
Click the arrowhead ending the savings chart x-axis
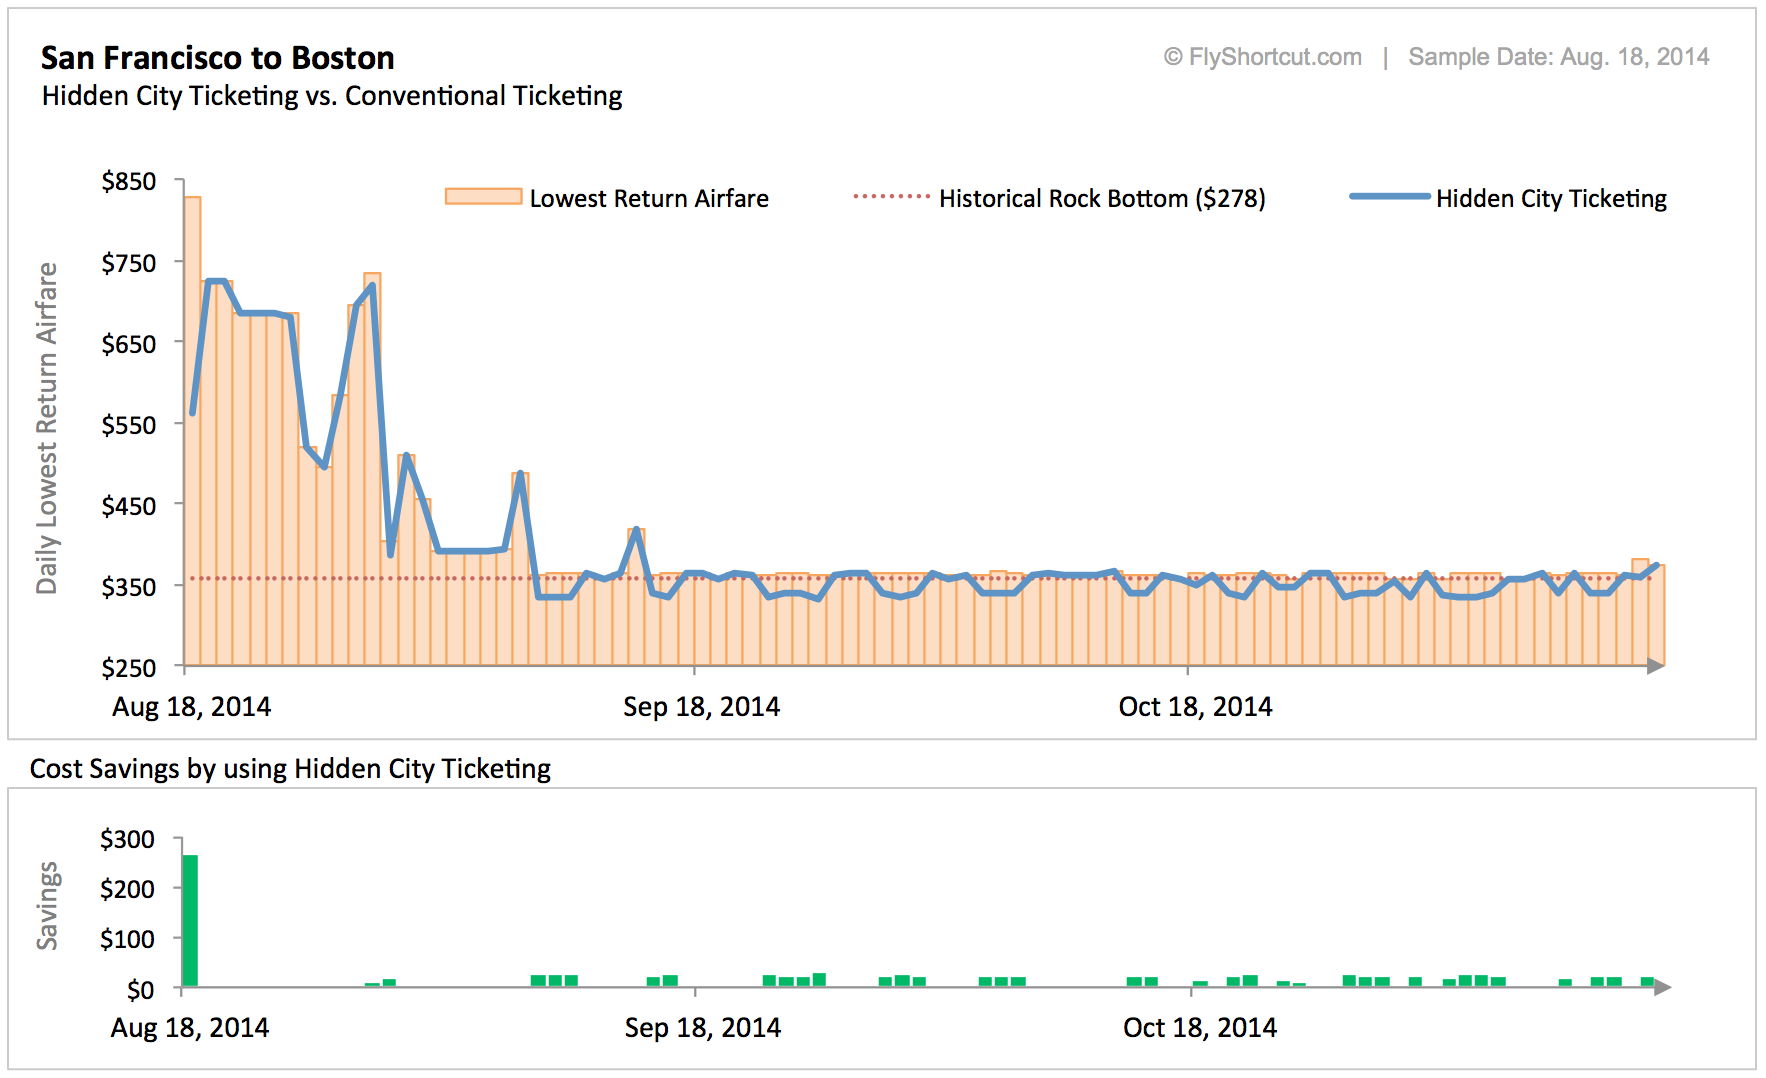[1662, 988]
